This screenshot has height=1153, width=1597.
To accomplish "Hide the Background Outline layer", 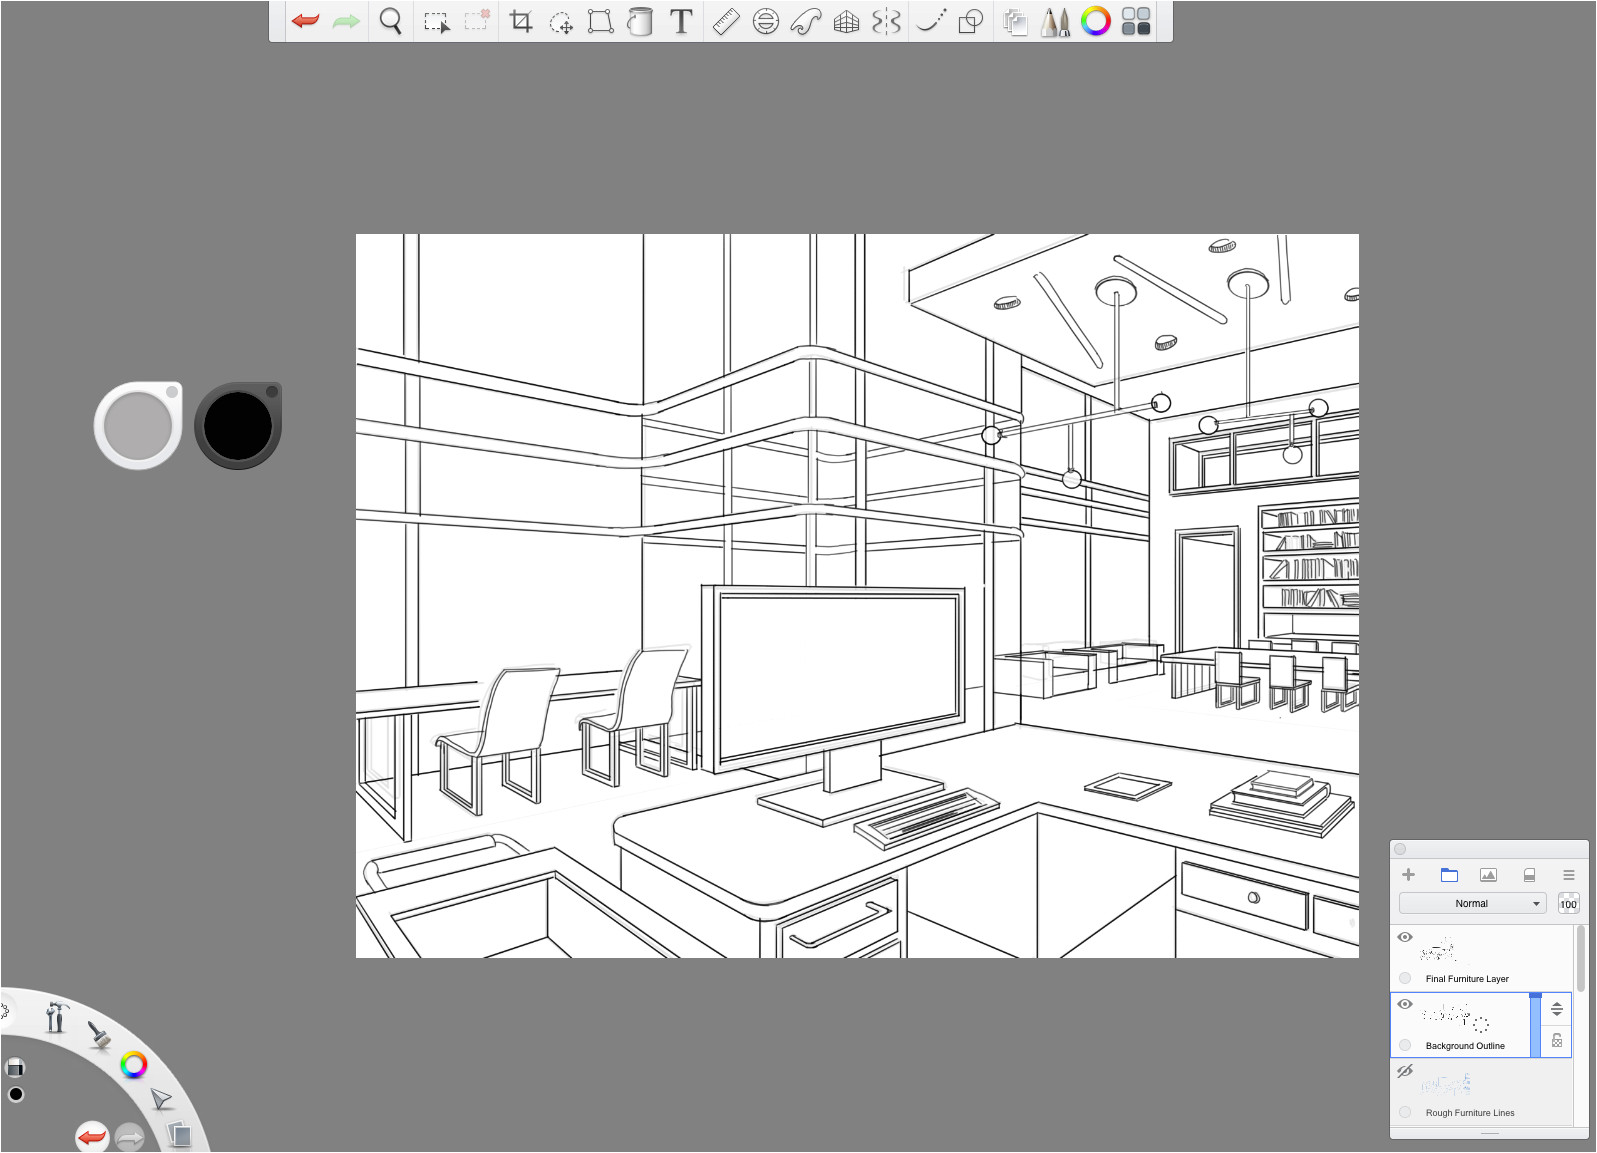I will coord(1405,1004).
